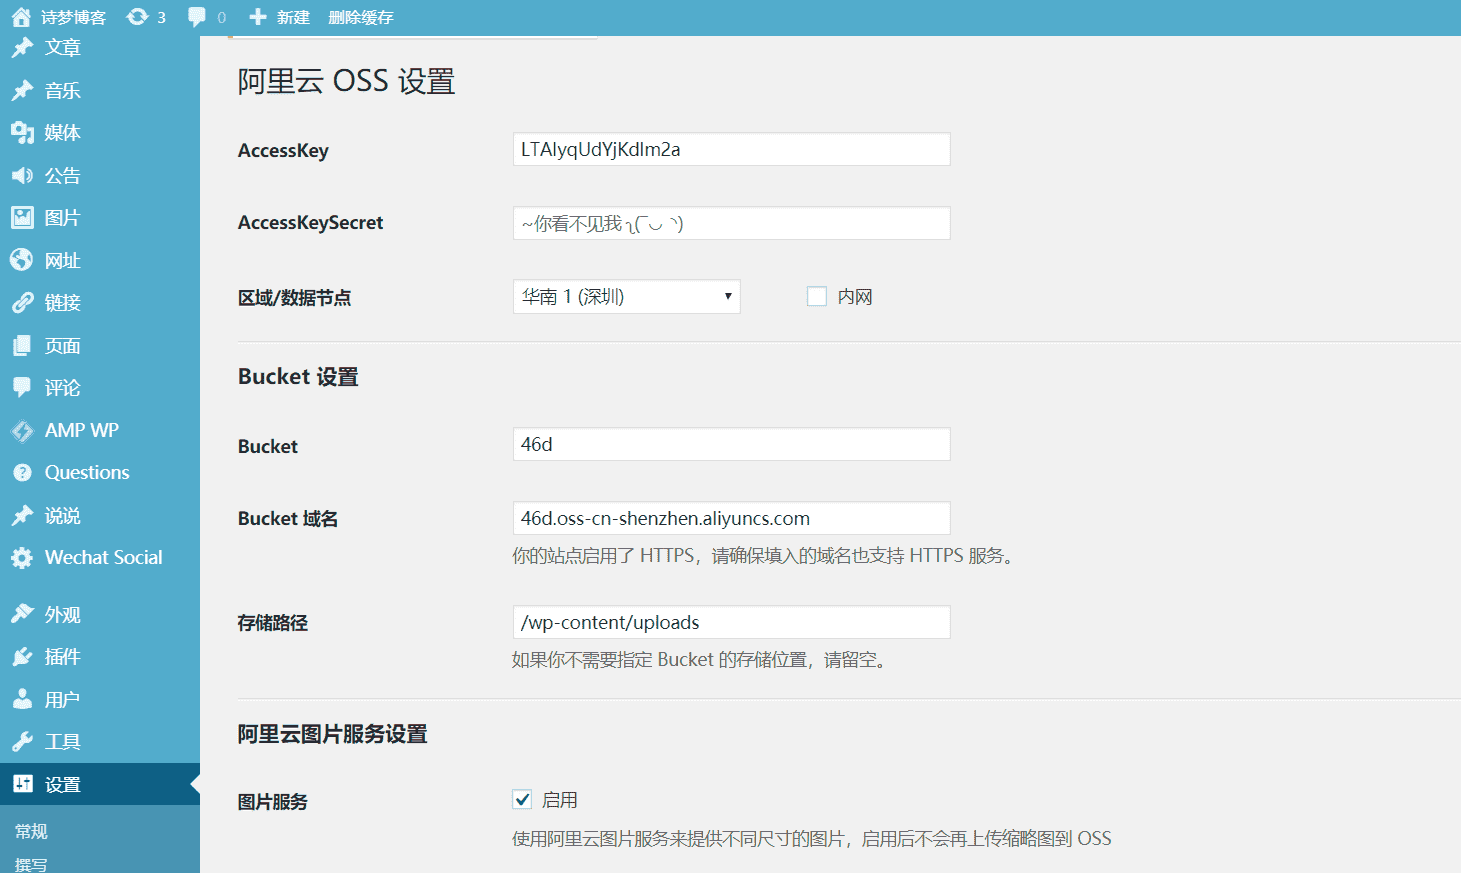Screen dimensions: 1461x873
Task: Click the question mark icon beside Questions
Action: (22, 472)
